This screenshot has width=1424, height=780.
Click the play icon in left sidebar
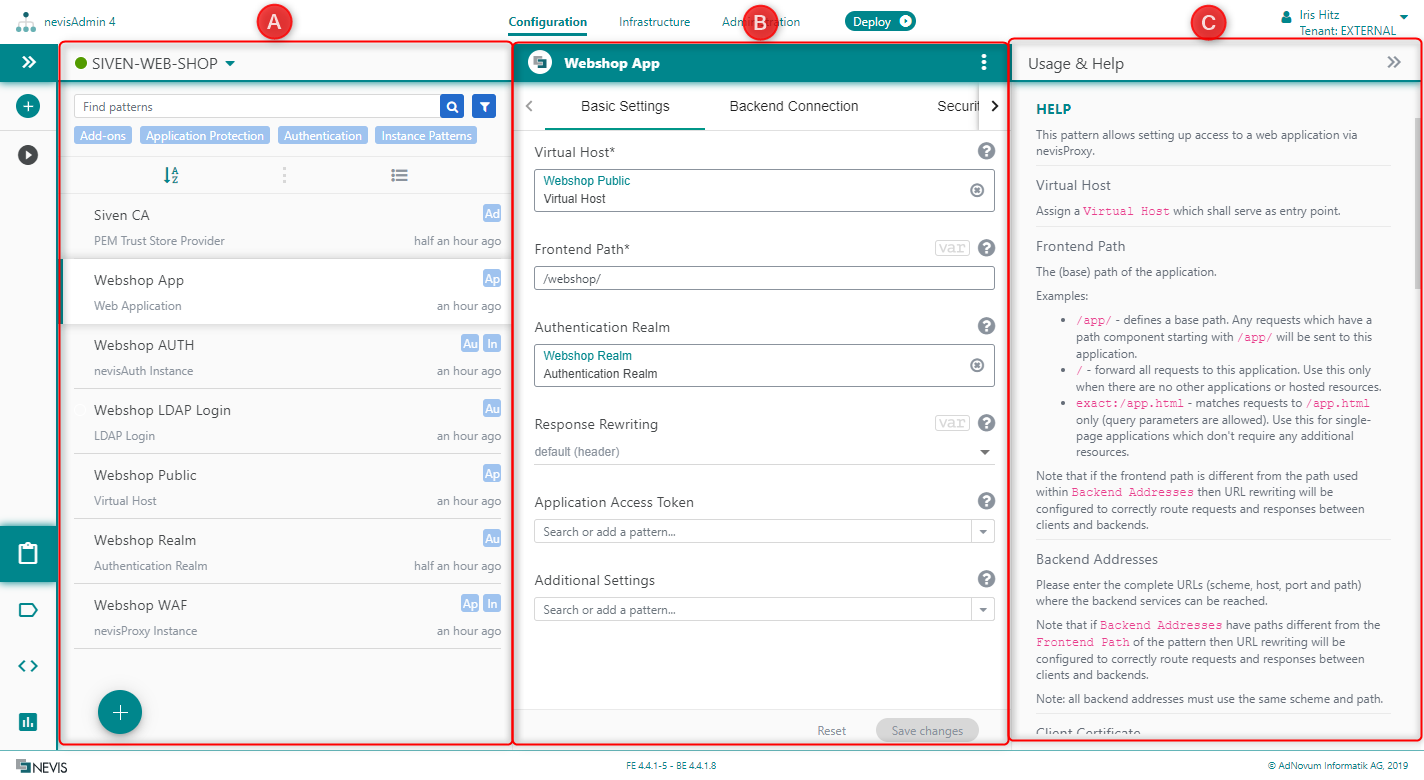tap(28, 155)
